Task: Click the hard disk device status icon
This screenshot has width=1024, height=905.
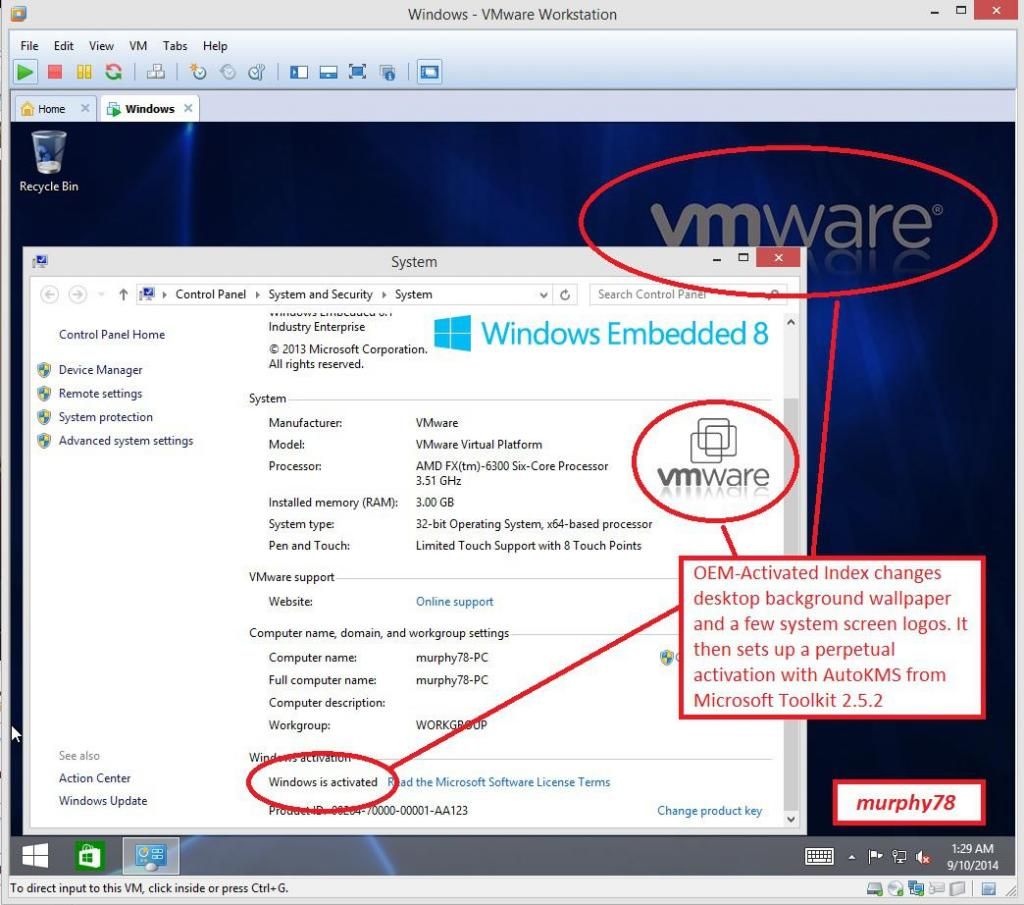Action: [x=874, y=889]
